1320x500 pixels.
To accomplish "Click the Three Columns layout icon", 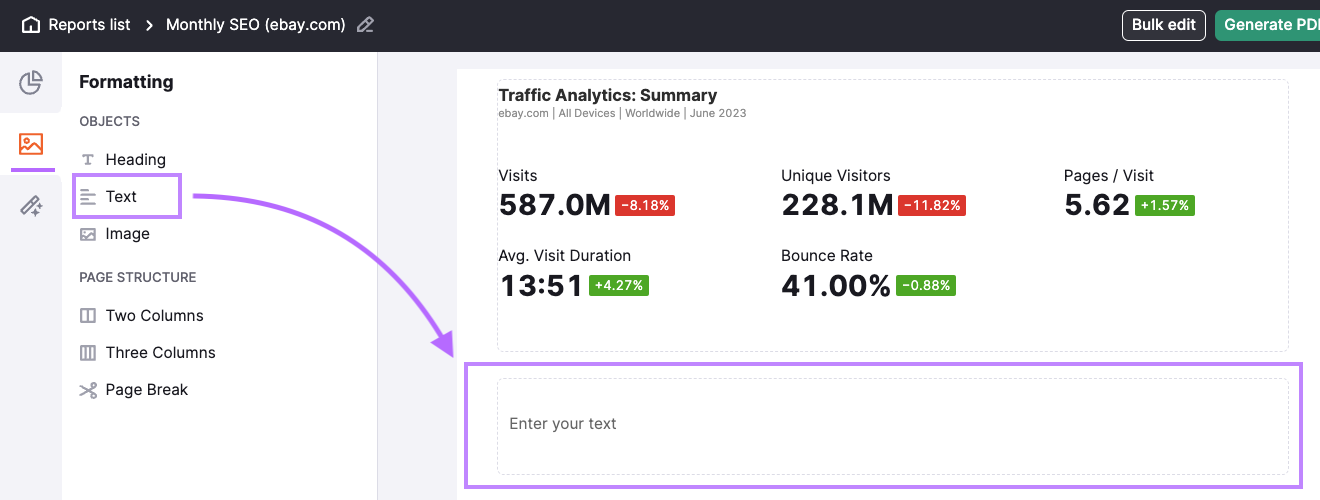I will [x=88, y=353].
